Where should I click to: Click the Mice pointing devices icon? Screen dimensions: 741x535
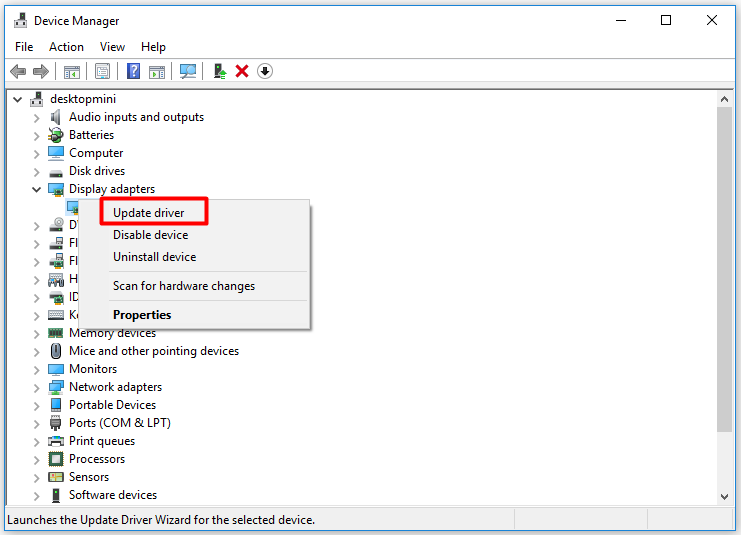click(x=56, y=351)
